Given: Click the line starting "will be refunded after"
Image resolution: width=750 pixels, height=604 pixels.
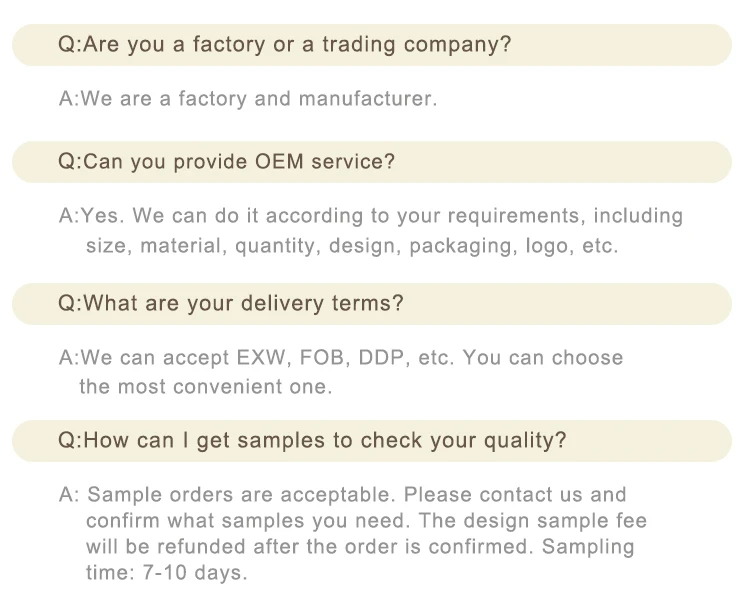Looking at the screenshot, I should [x=360, y=547].
